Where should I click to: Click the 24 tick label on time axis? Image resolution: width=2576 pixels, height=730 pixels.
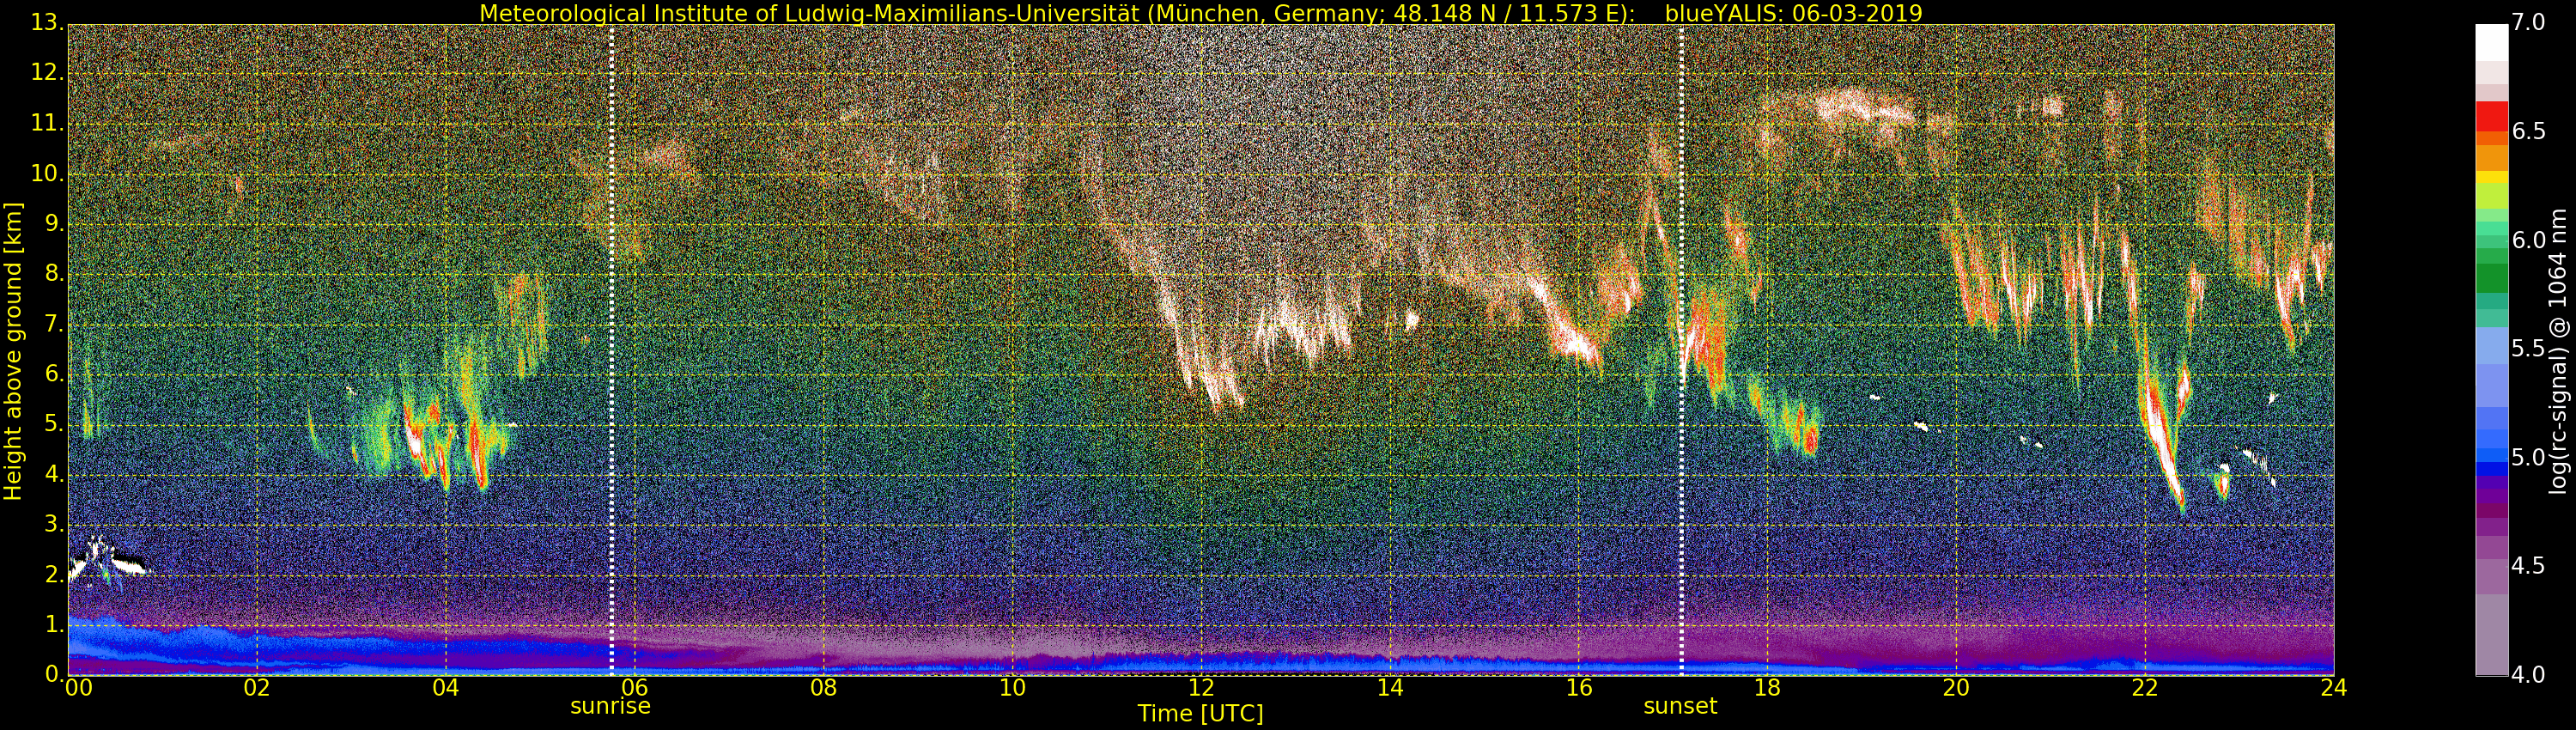[2333, 688]
